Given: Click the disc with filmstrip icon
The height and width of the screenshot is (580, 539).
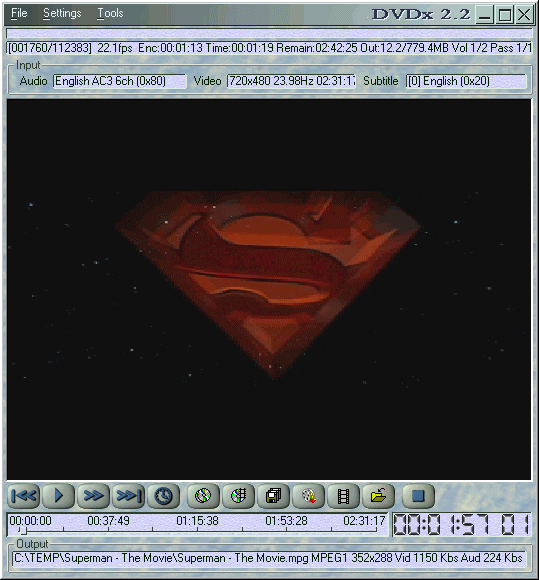Looking at the screenshot, I should point(239,496).
